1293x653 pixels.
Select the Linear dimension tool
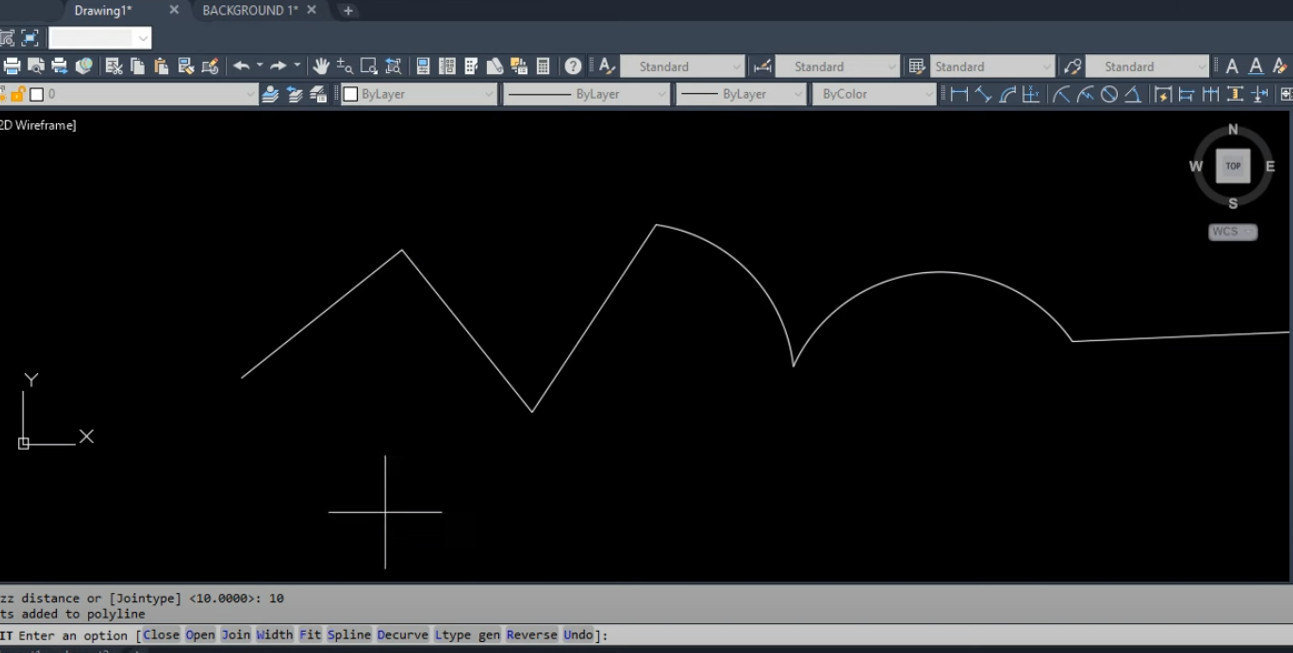[959, 94]
